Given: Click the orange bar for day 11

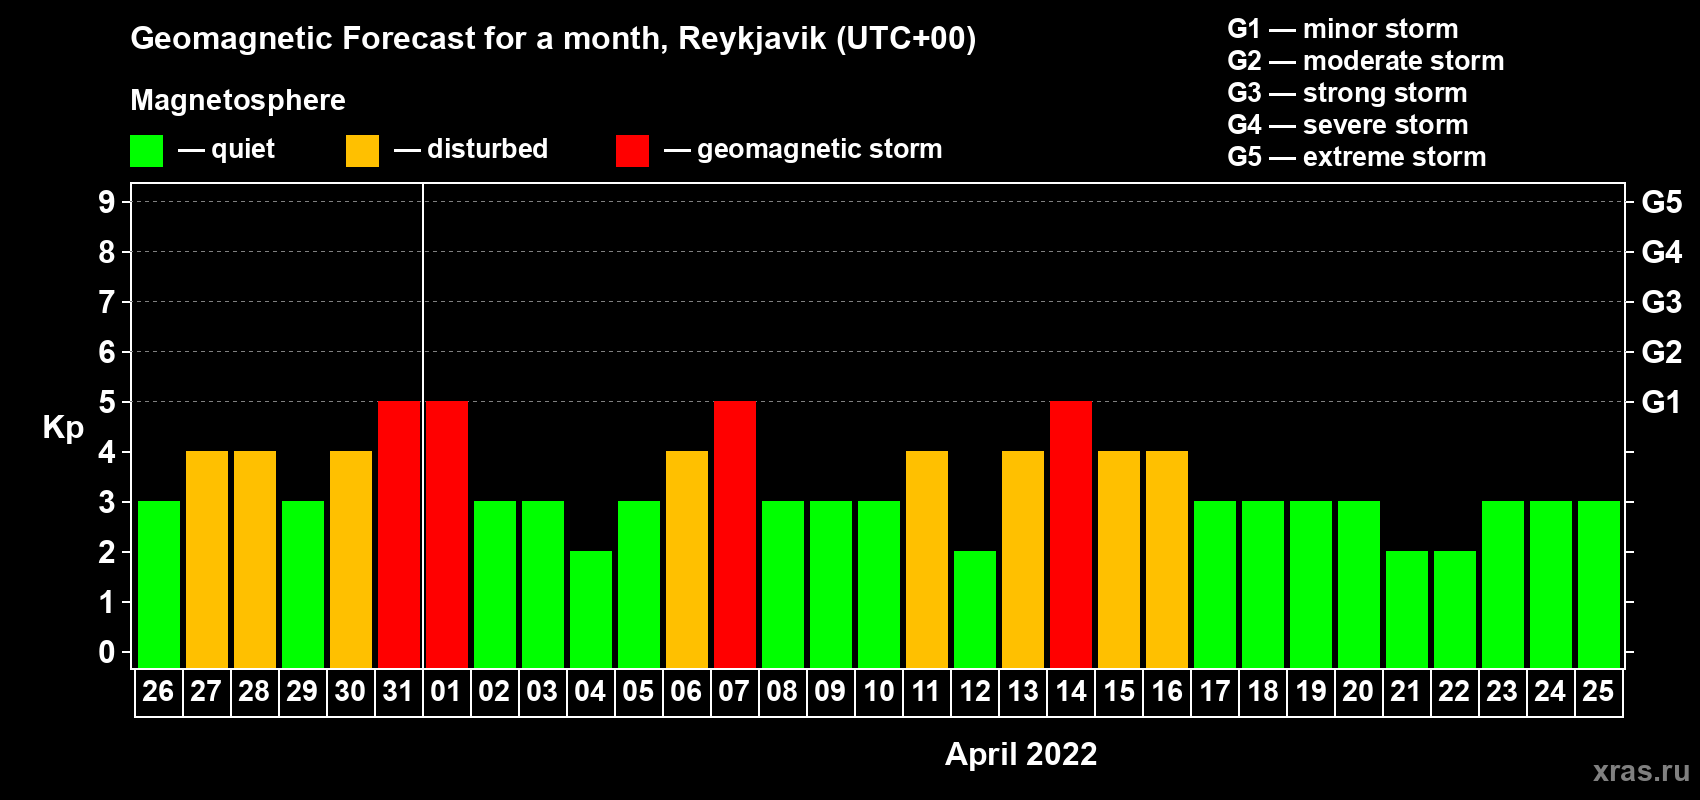Looking at the screenshot, I should click(x=927, y=559).
